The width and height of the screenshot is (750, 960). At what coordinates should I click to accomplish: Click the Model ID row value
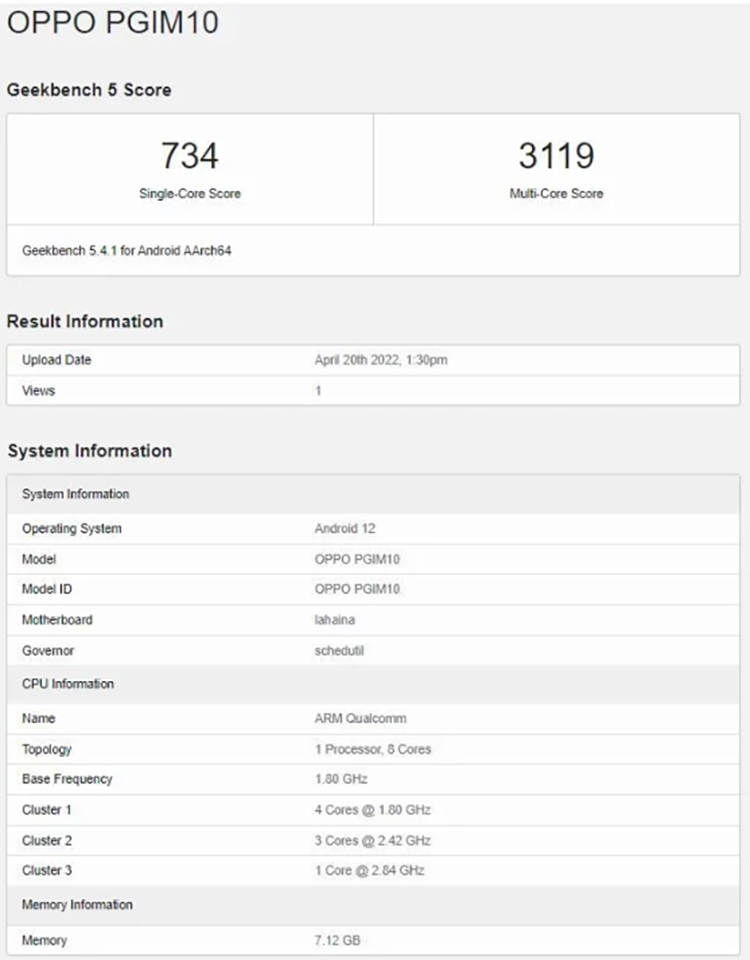point(357,589)
